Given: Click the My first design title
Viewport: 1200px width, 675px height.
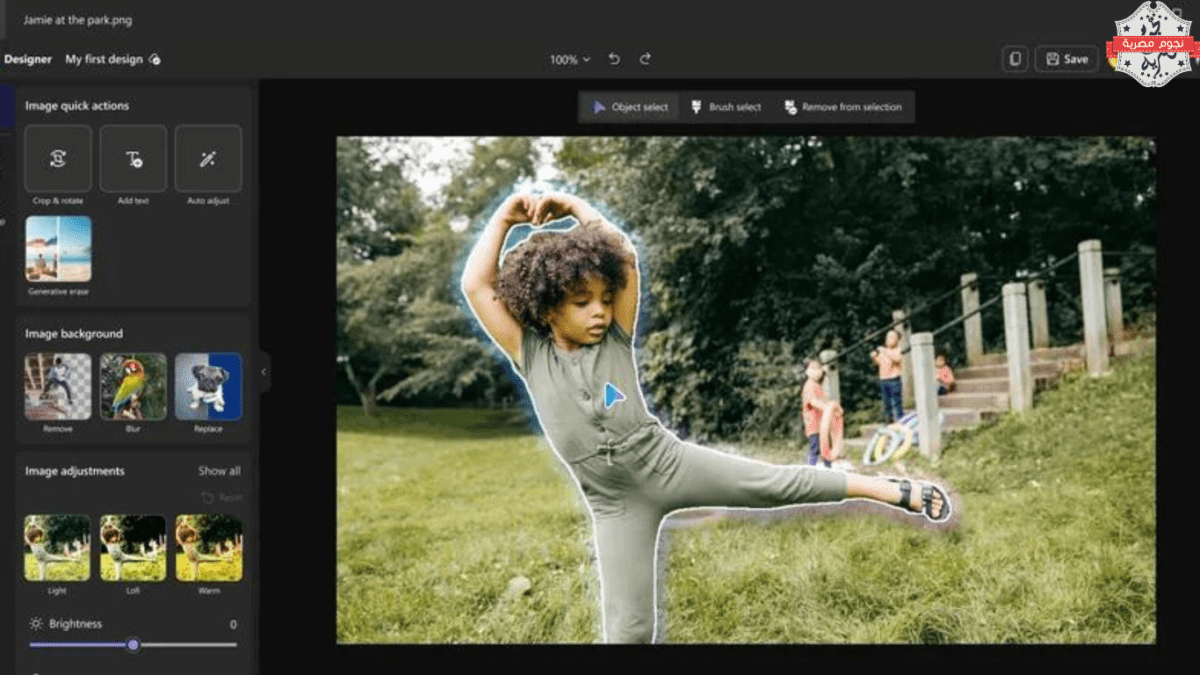Looking at the screenshot, I should tap(104, 59).
